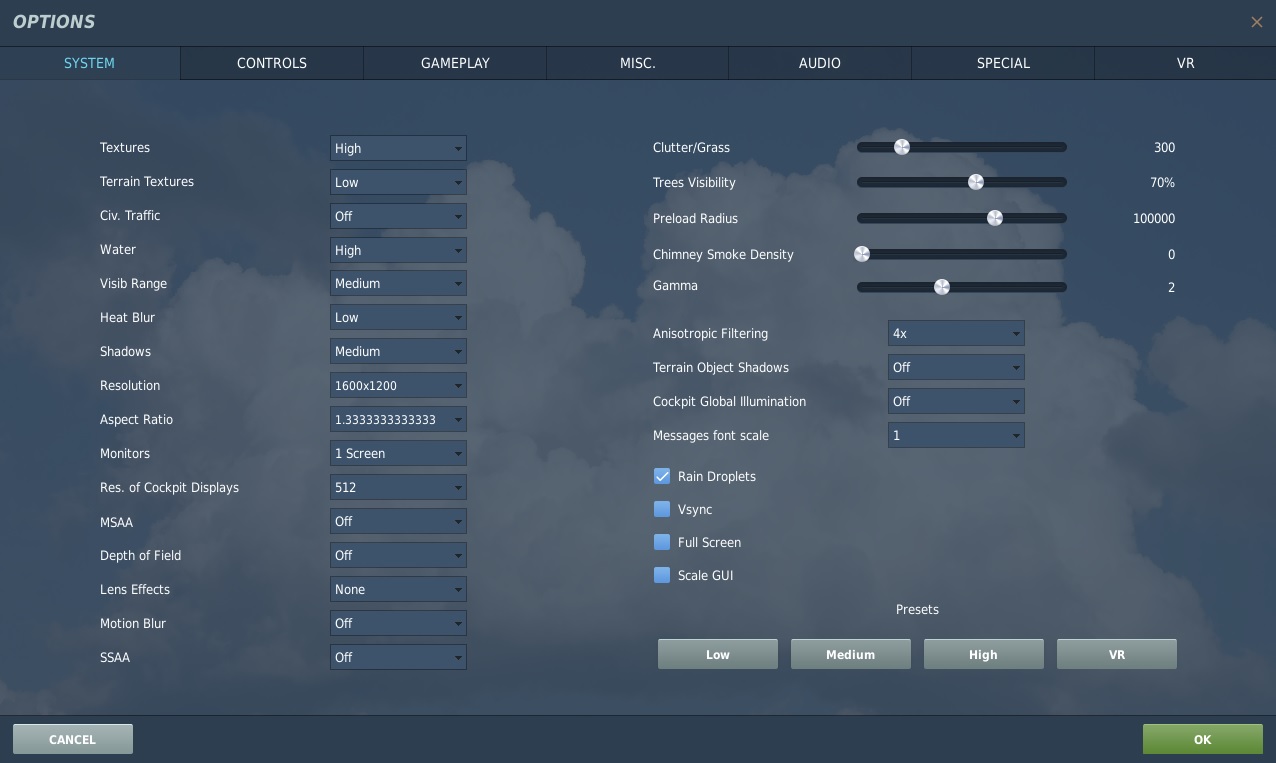This screenshot has width=1276, height=763.
Task: Expand the Aspect Ratio dropdown
Action: (x=398, y=419)
